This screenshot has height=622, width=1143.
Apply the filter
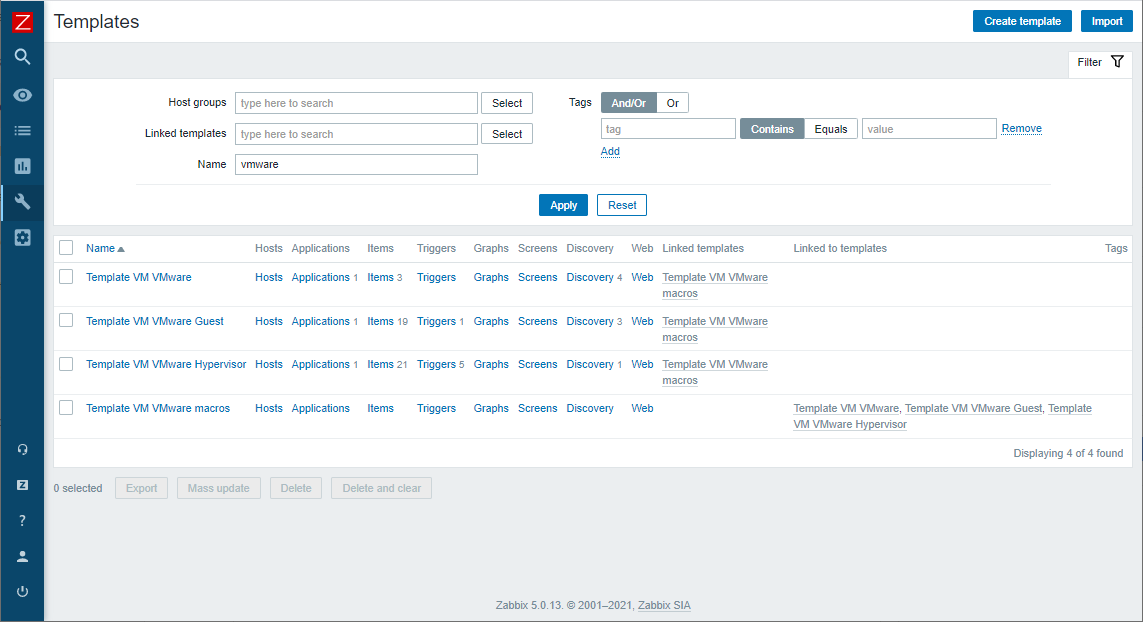click(563, 205)
